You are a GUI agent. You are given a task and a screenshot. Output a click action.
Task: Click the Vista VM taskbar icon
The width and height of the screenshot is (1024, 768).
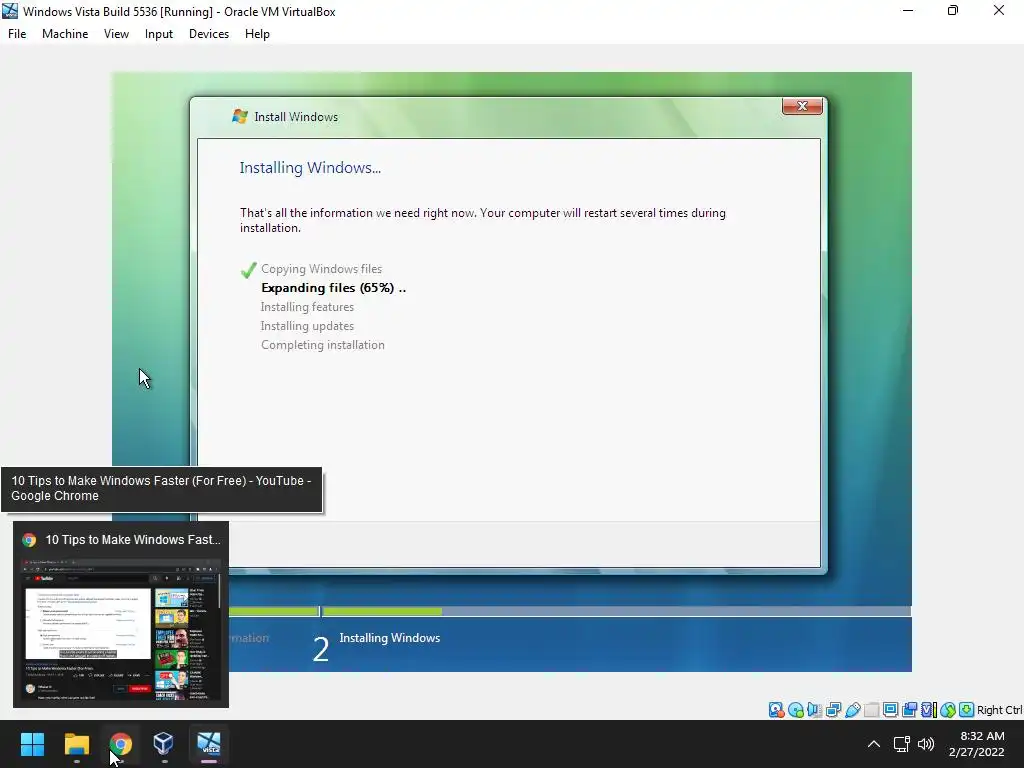tap(209, 744)
